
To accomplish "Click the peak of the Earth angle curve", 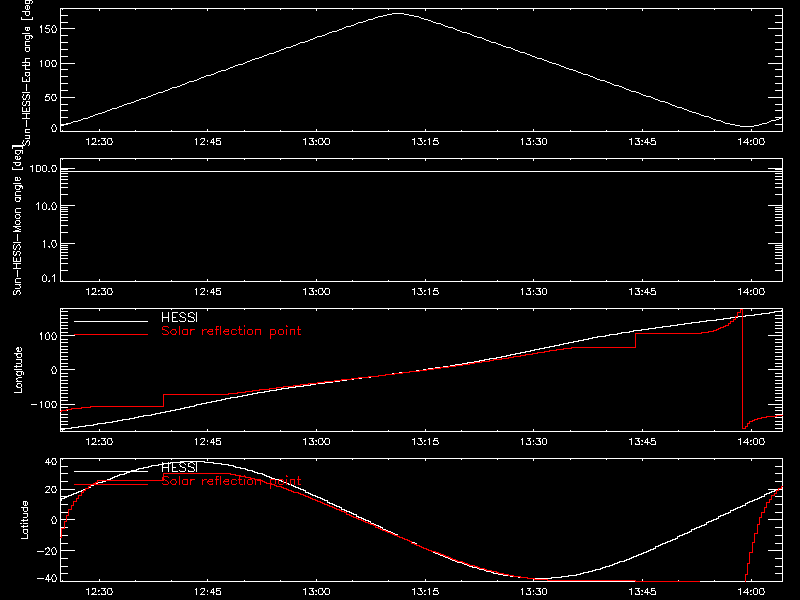I will point(397,14).
